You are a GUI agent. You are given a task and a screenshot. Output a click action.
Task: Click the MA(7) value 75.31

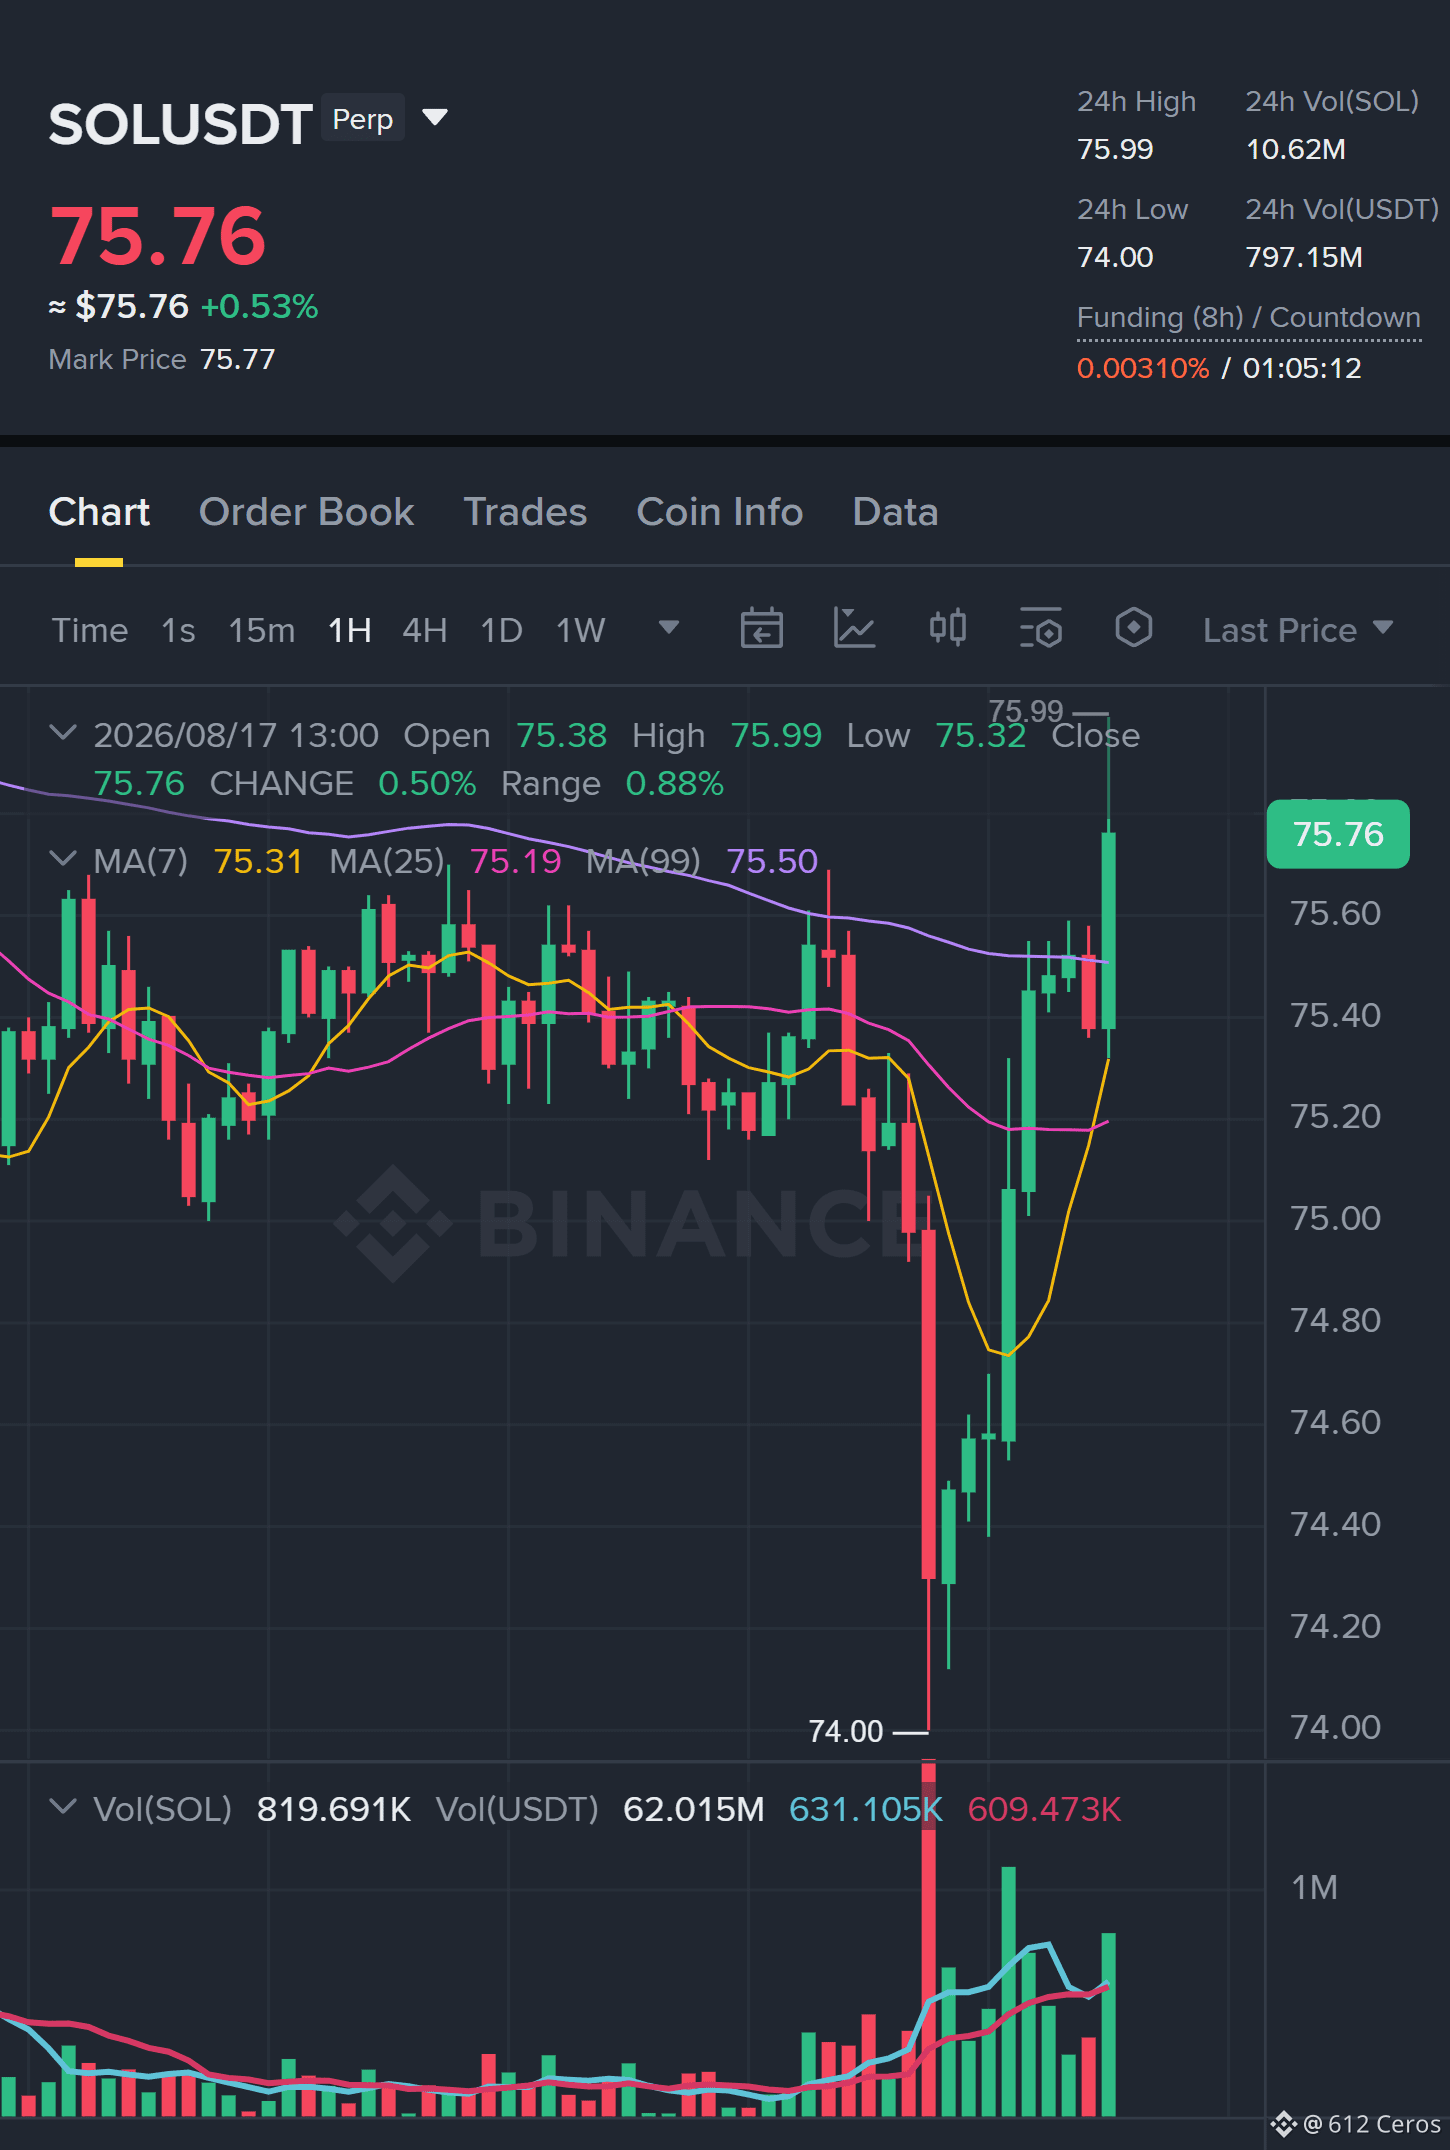[258, 861]
